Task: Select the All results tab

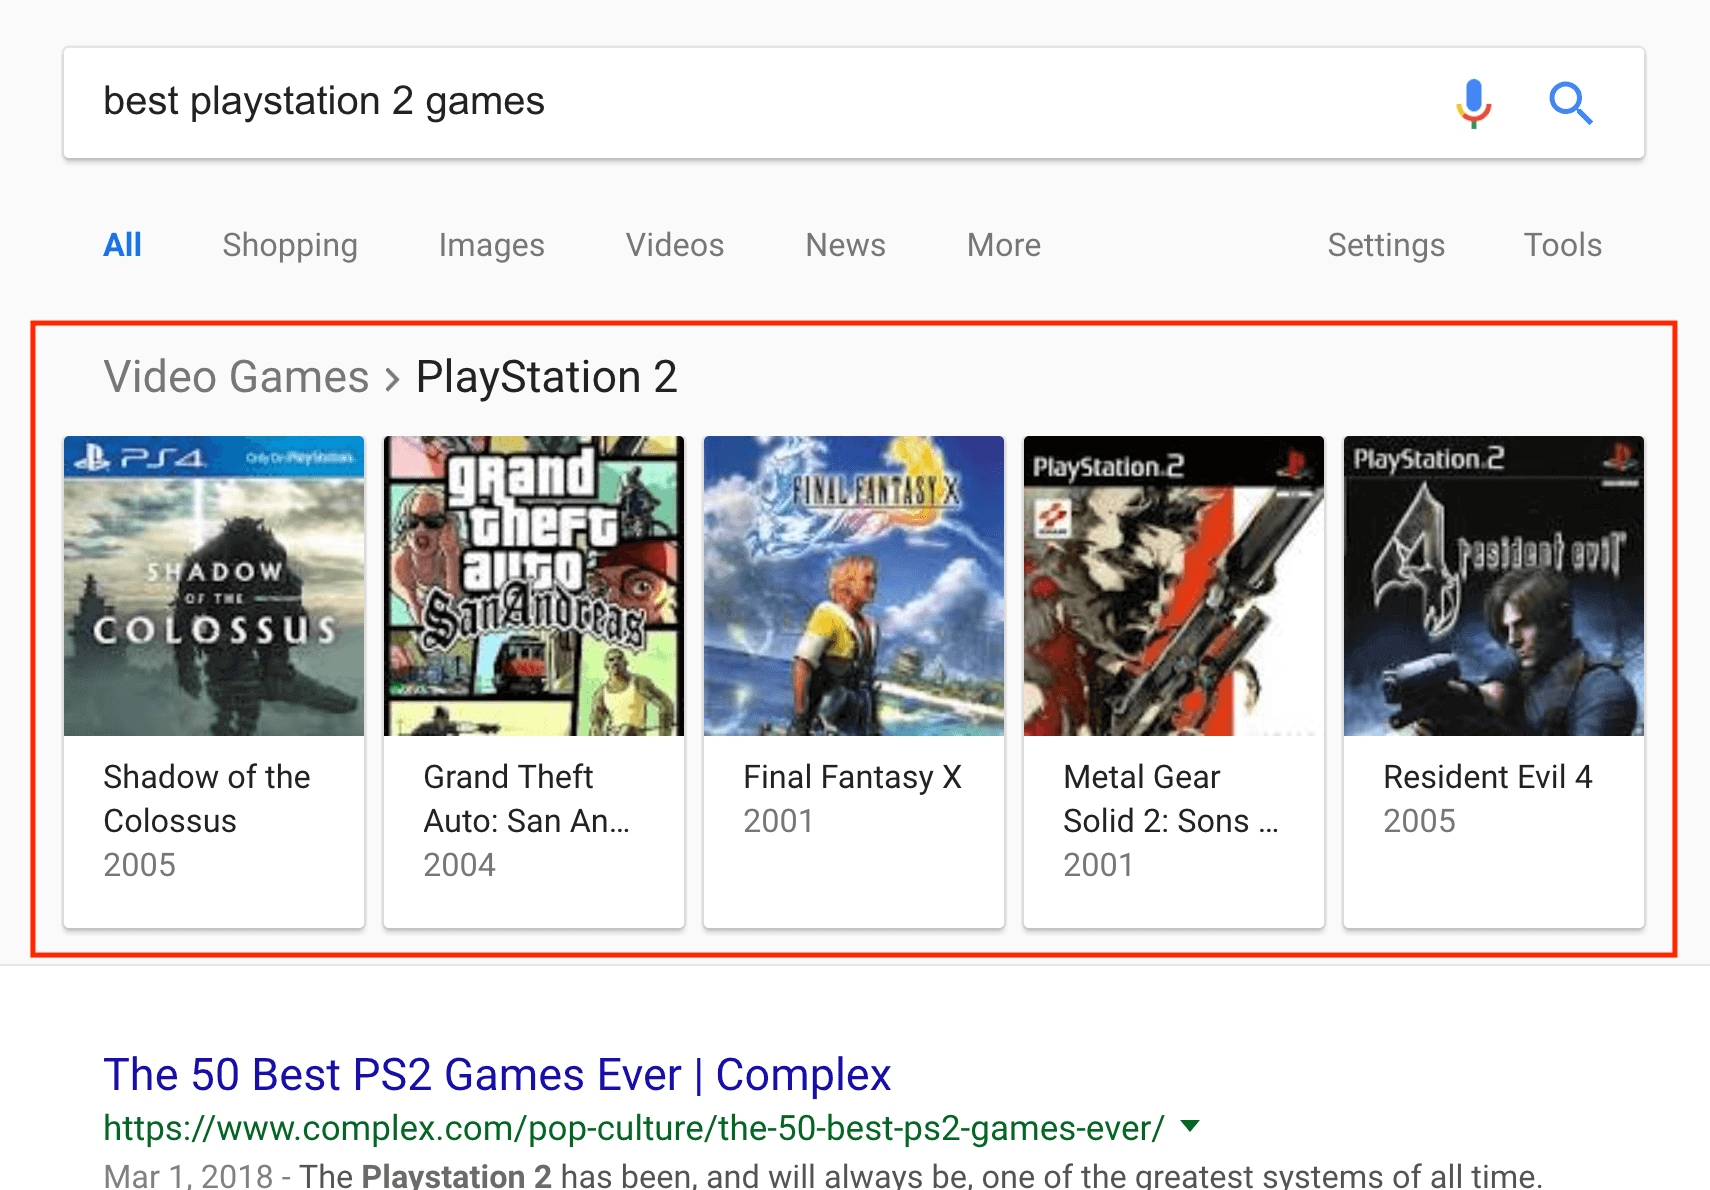Action: coord(123,245)
